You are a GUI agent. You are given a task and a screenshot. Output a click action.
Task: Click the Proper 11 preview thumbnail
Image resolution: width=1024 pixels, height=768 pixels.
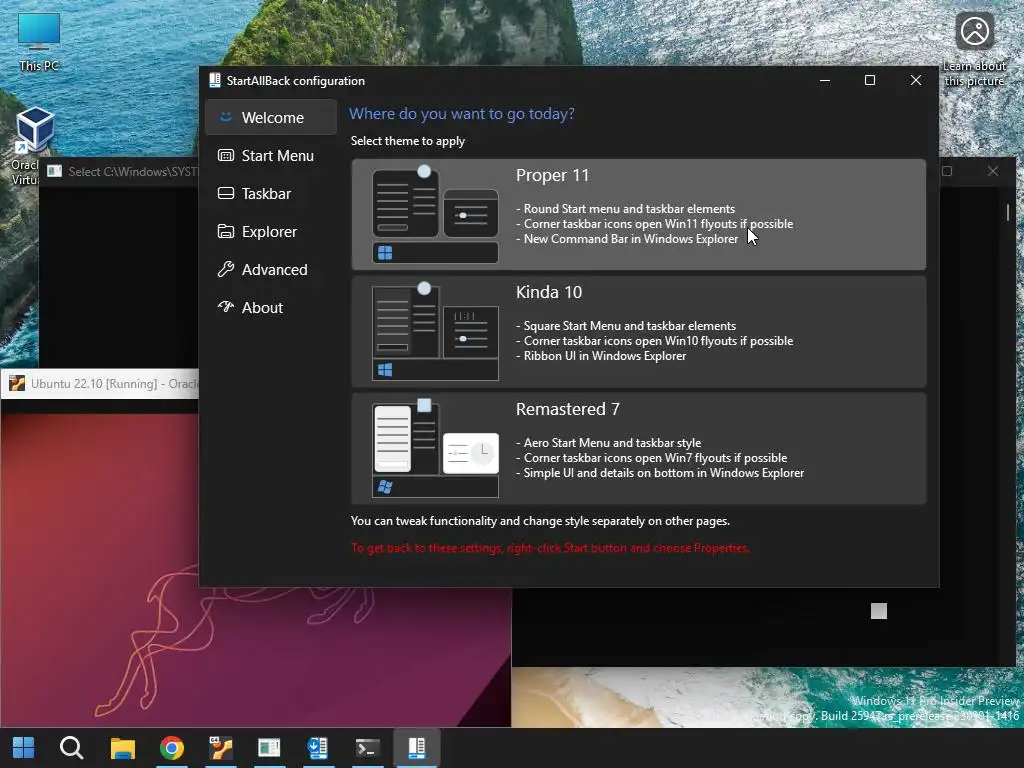tap(435, 214)
